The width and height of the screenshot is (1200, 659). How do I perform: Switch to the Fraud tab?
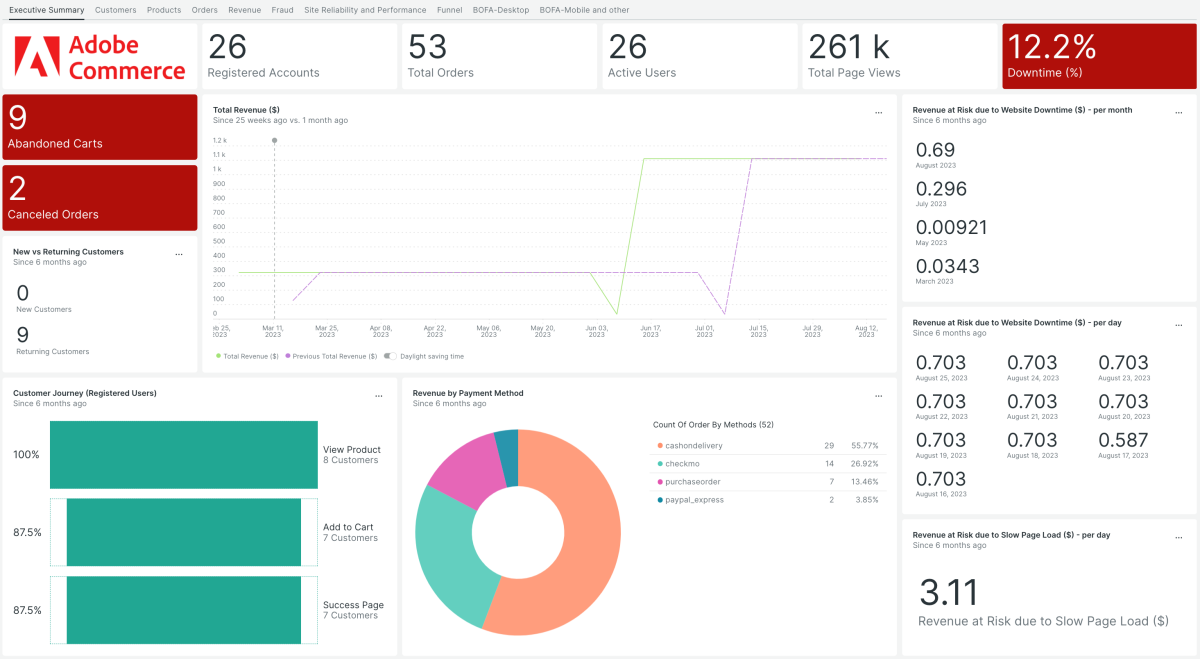coord(282,10)
